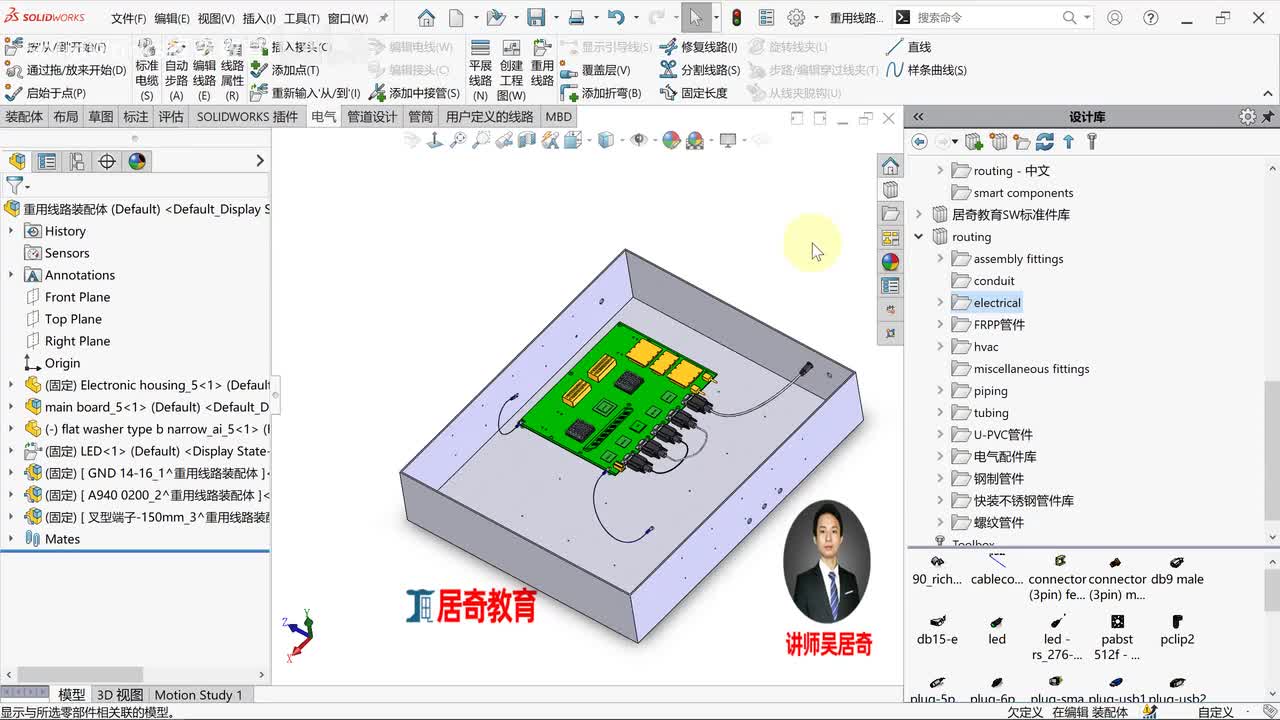Image resolution: width=1280 pixels, height=720 pixels.
Task: Expand the electrical folder in Design Library
Action: click(940, 303)
